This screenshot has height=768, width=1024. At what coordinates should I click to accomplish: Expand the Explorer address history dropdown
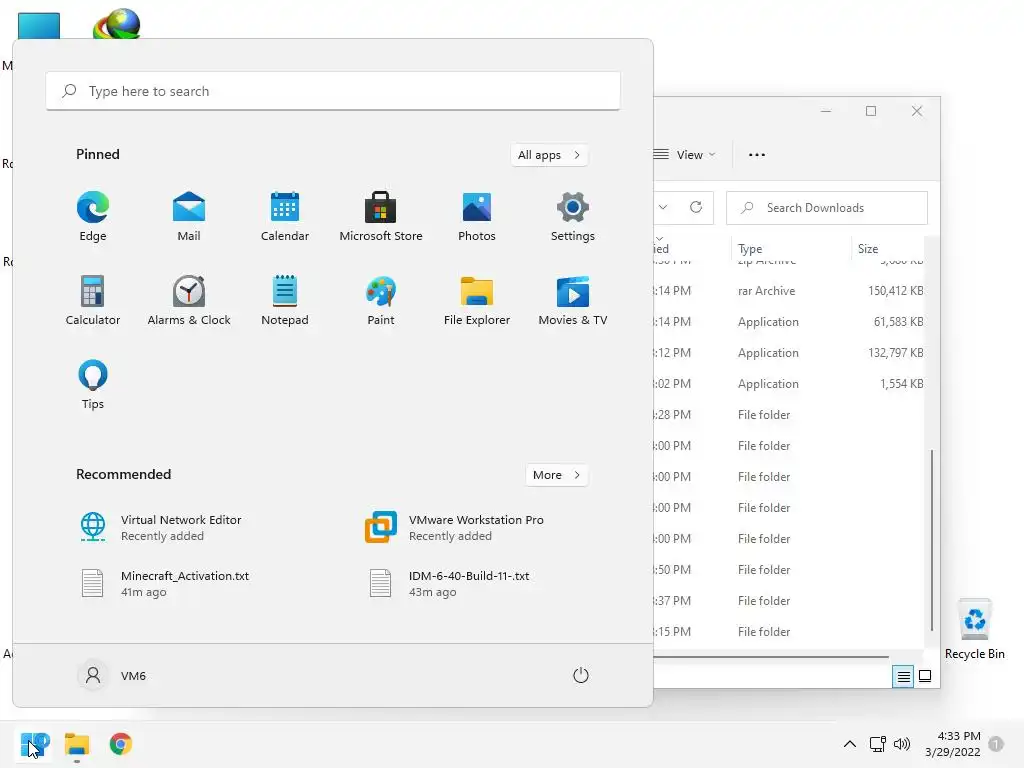point(663,208)
